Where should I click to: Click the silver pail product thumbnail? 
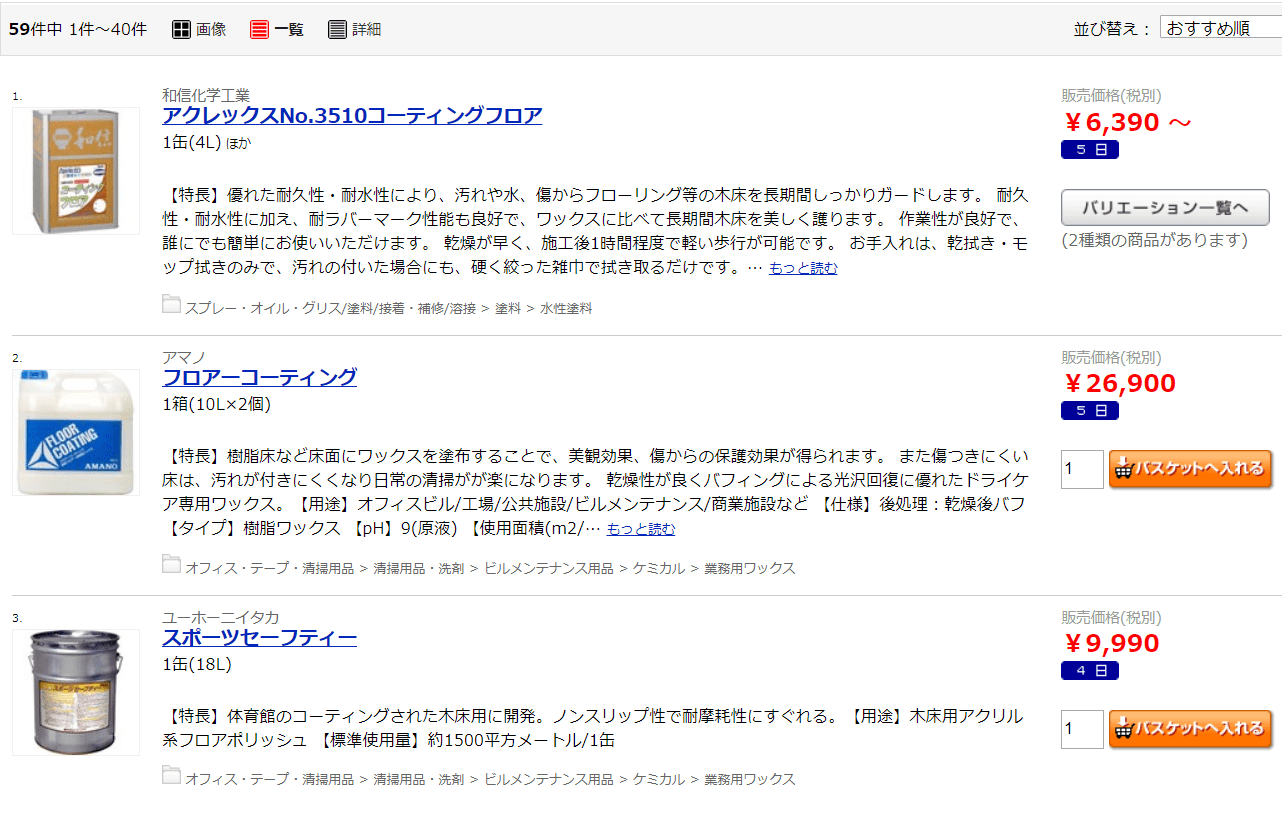(76, 692)
